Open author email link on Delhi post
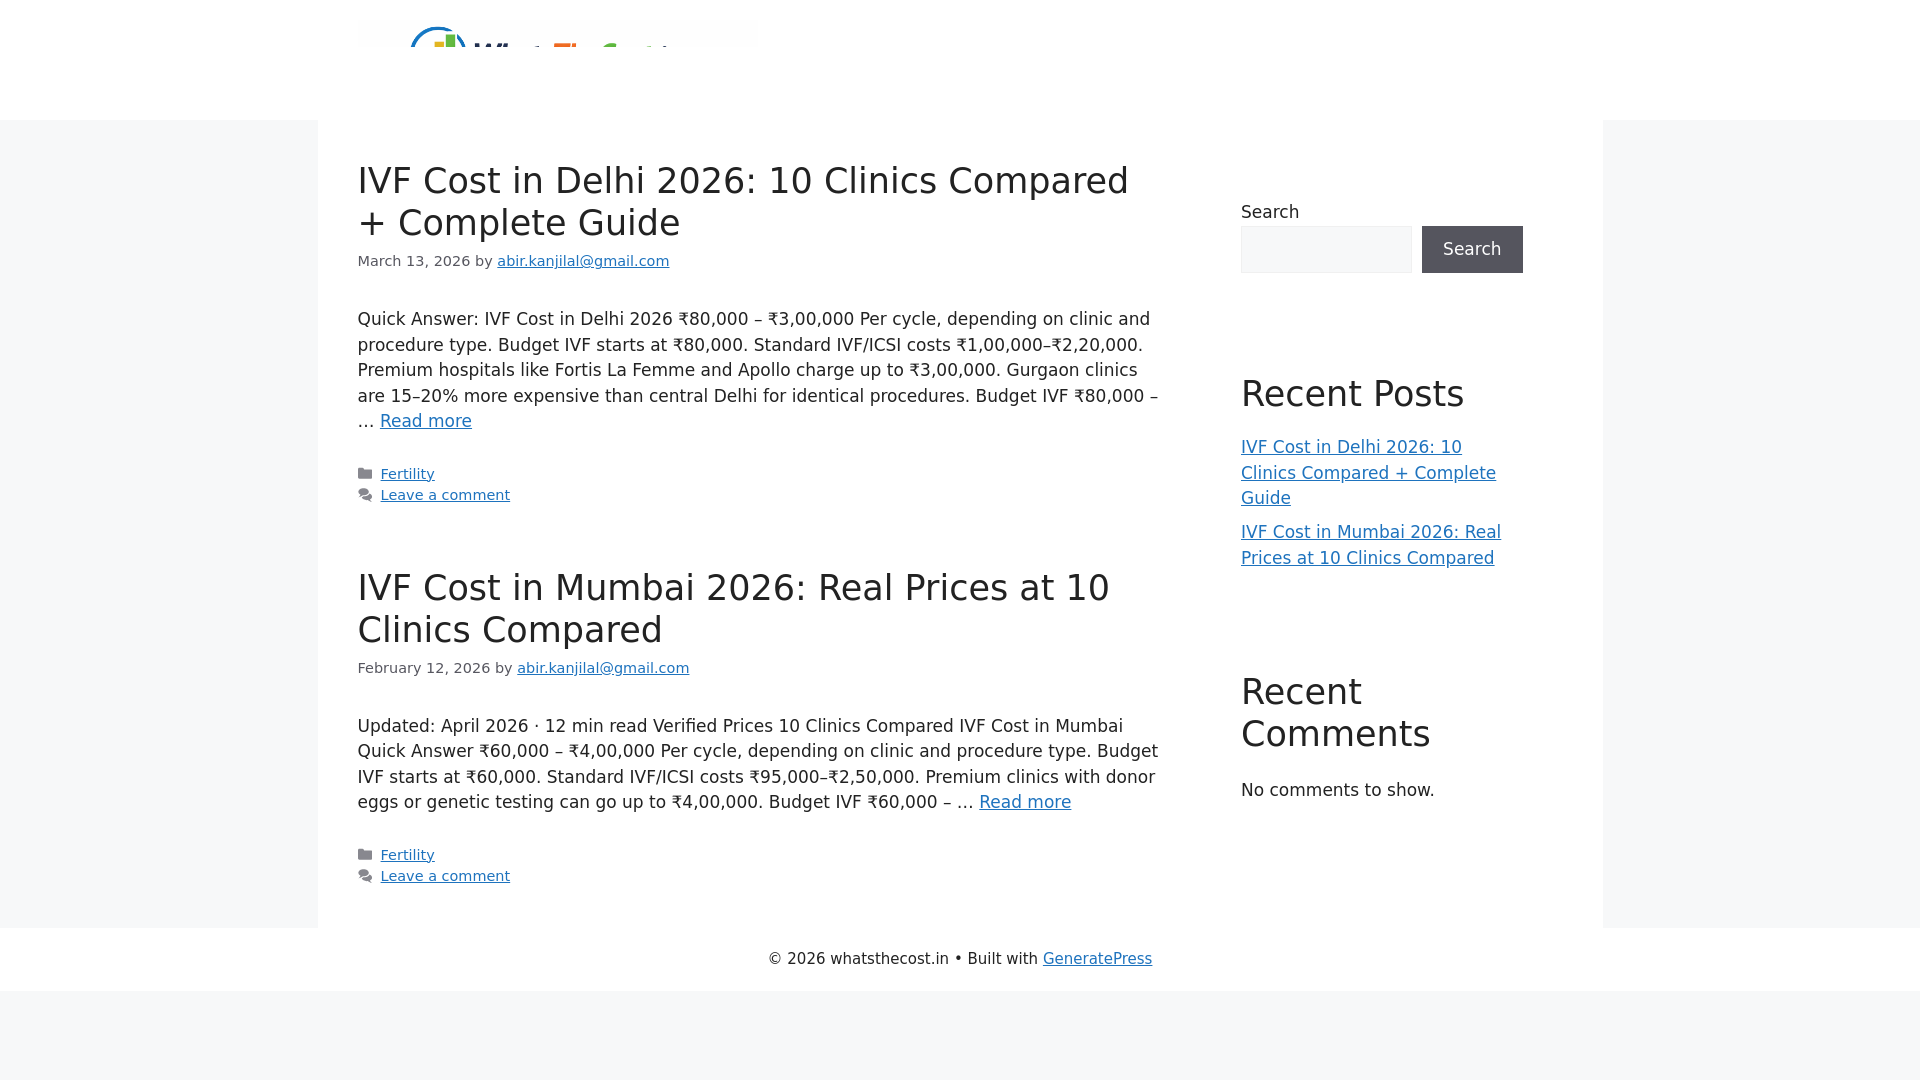 [x=583, y=261]
